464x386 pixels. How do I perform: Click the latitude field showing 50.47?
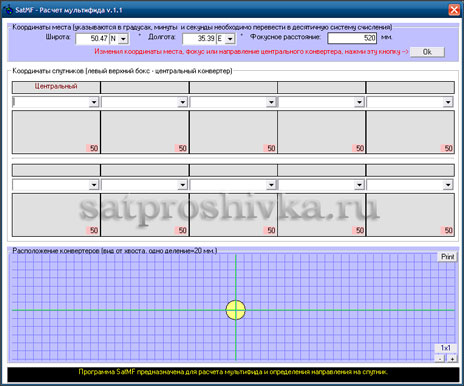(92, 39)
